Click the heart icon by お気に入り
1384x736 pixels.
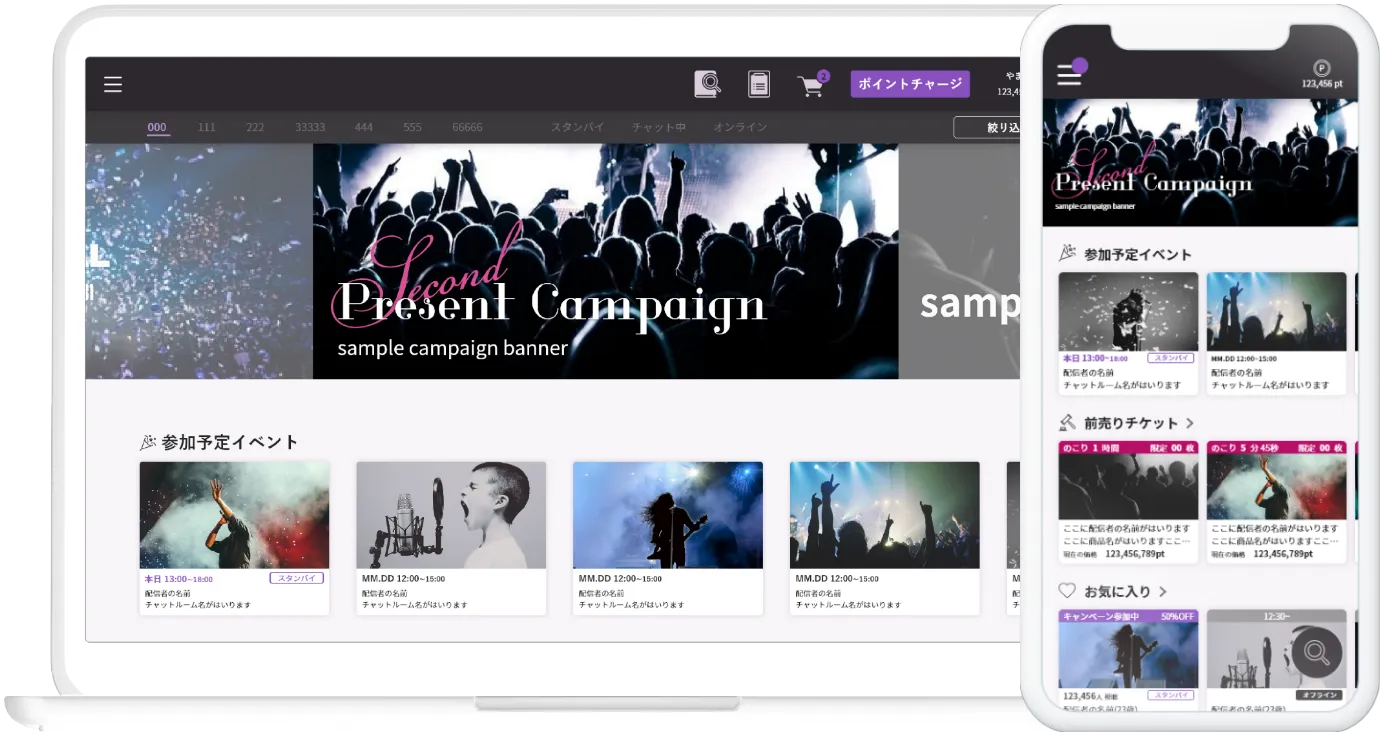1067,590
